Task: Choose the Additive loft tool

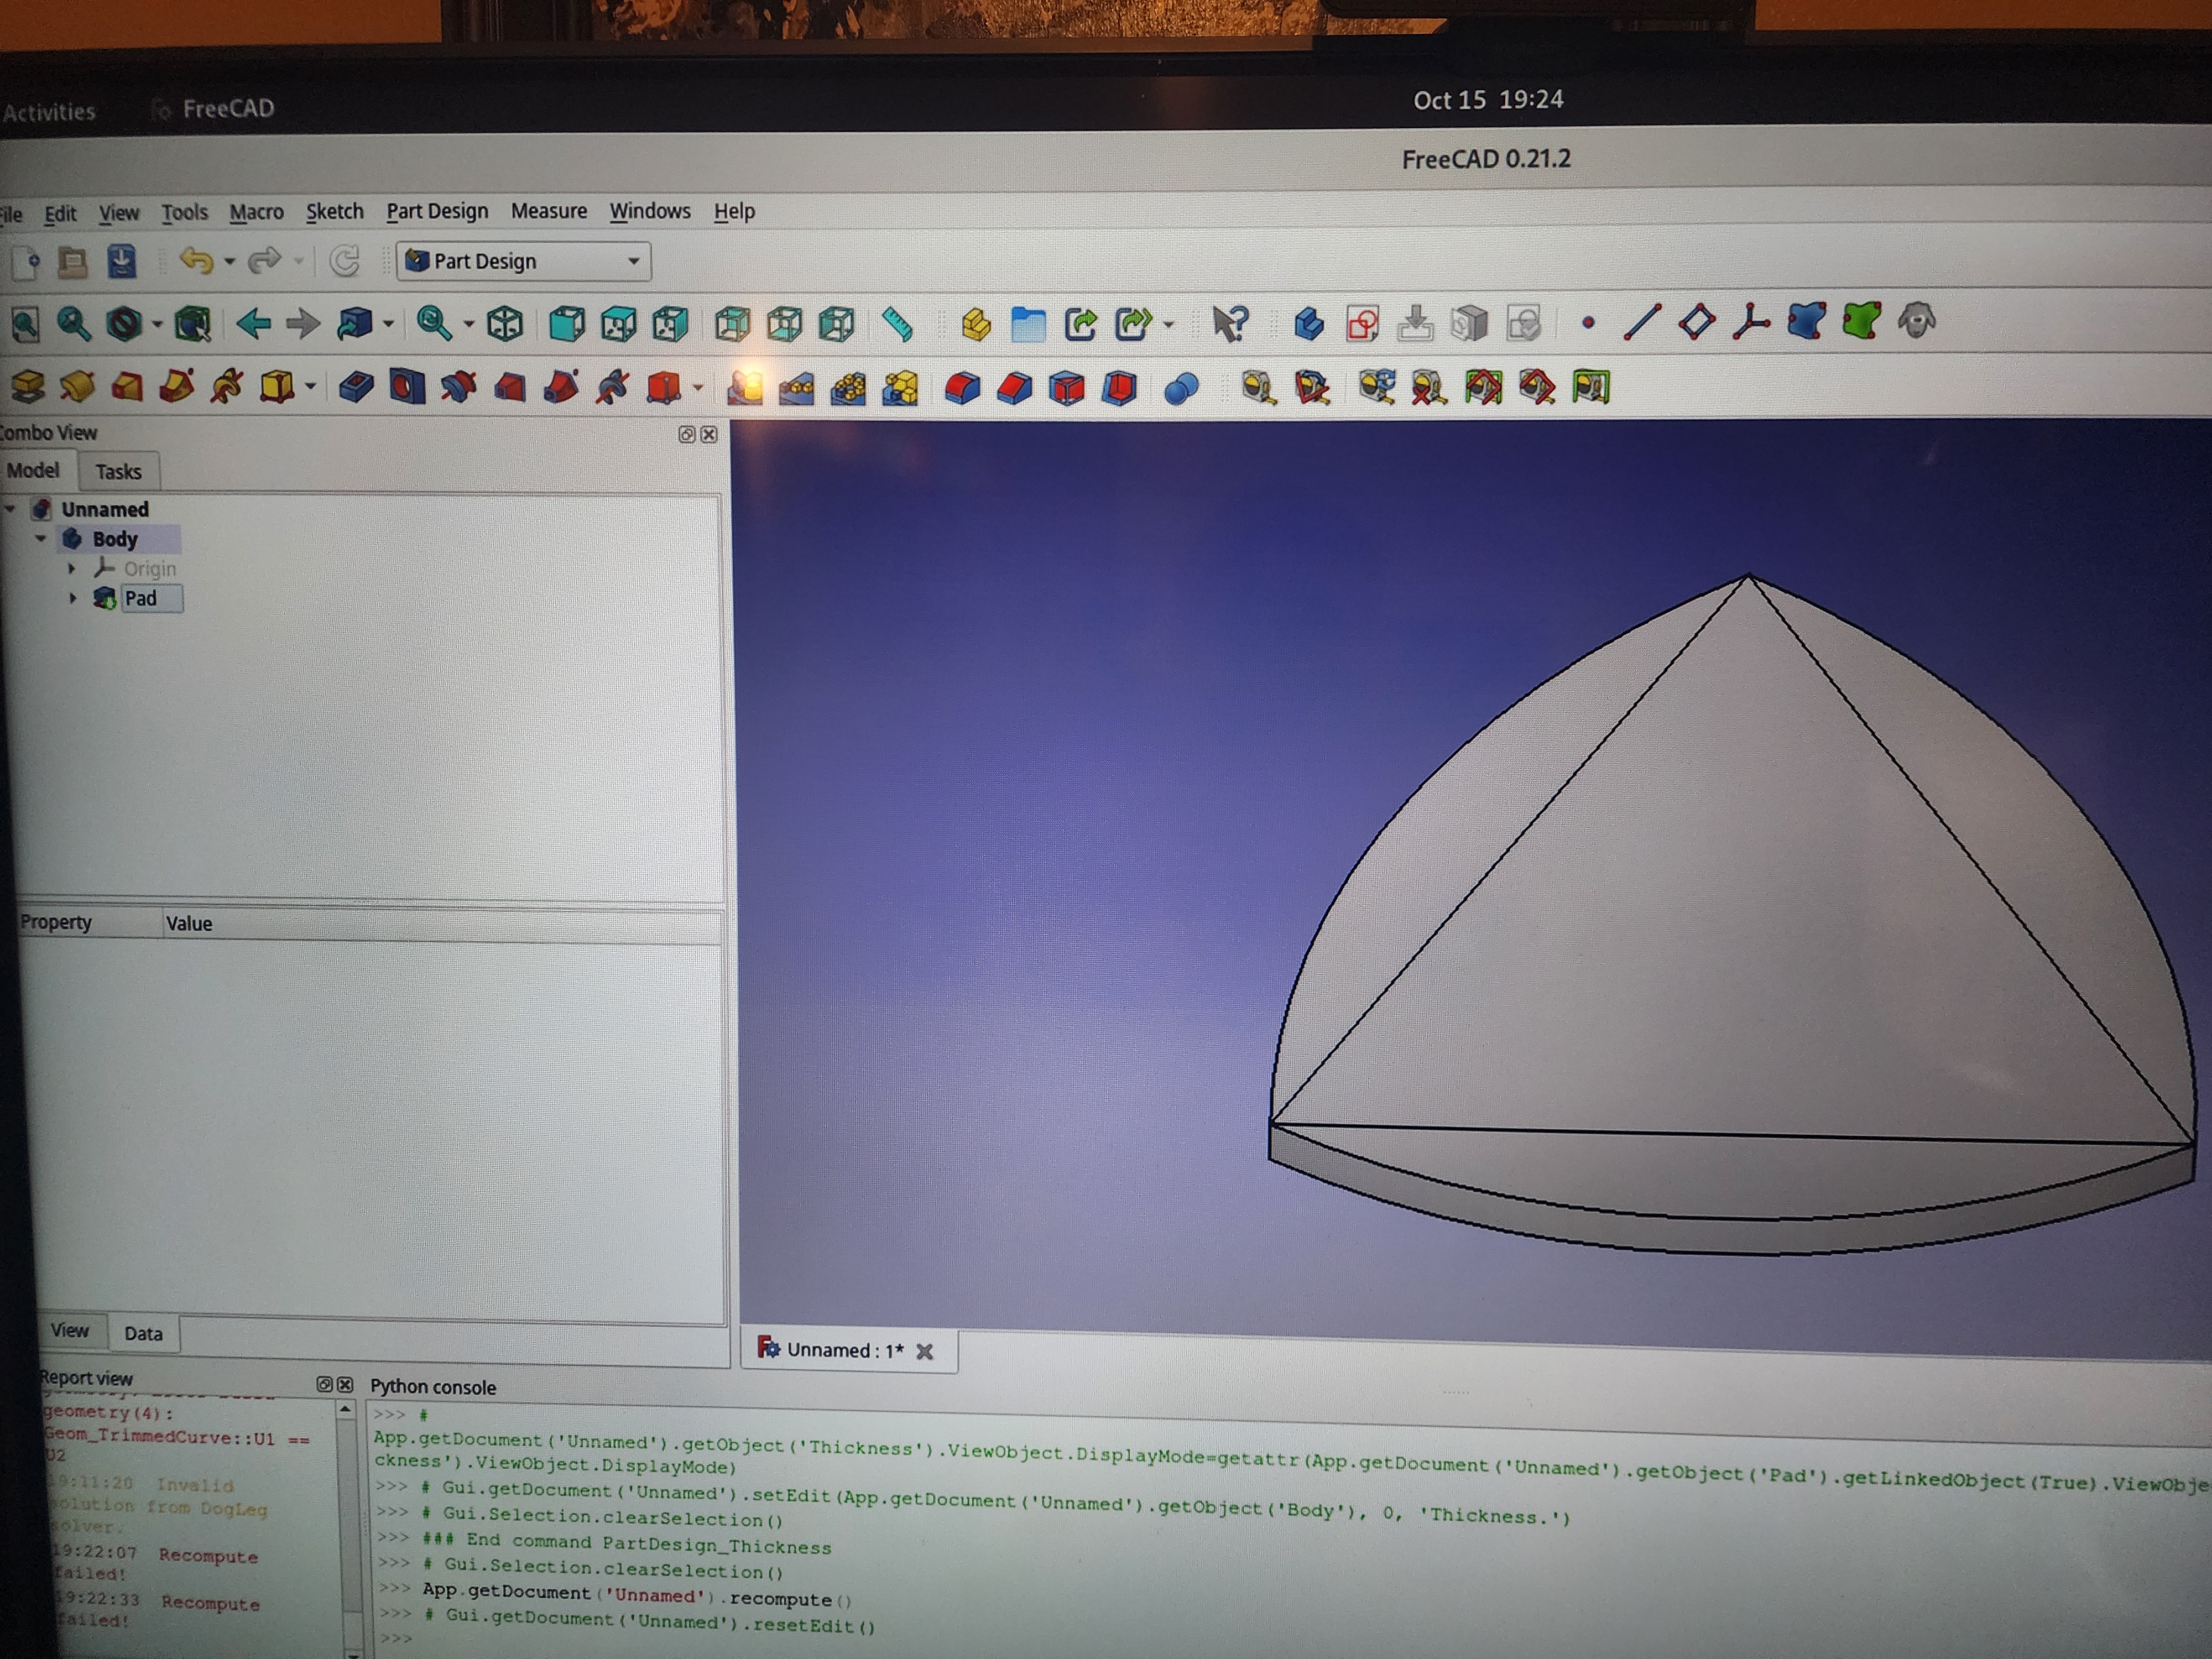Action: (x=127, y=386)
